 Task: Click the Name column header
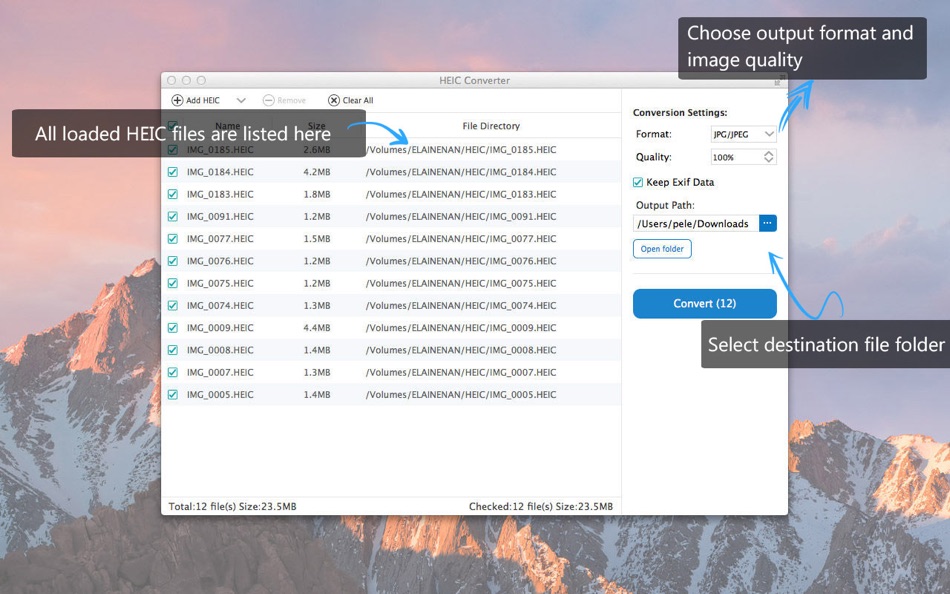(228, 126)
